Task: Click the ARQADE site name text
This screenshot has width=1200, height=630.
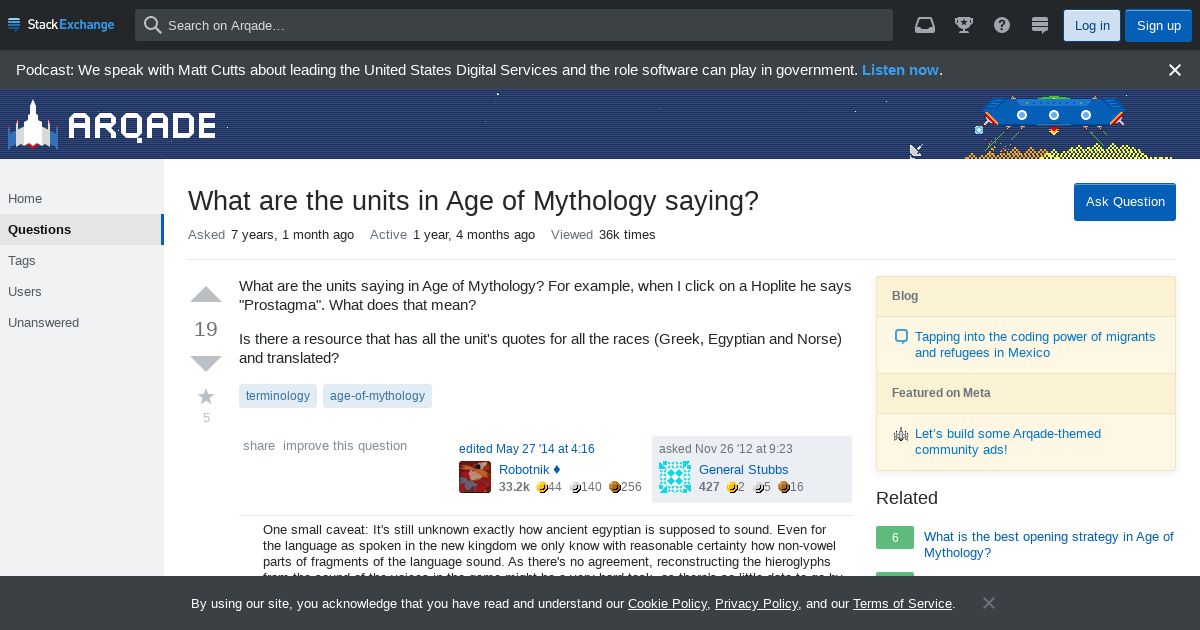Action: pos(142,126)
